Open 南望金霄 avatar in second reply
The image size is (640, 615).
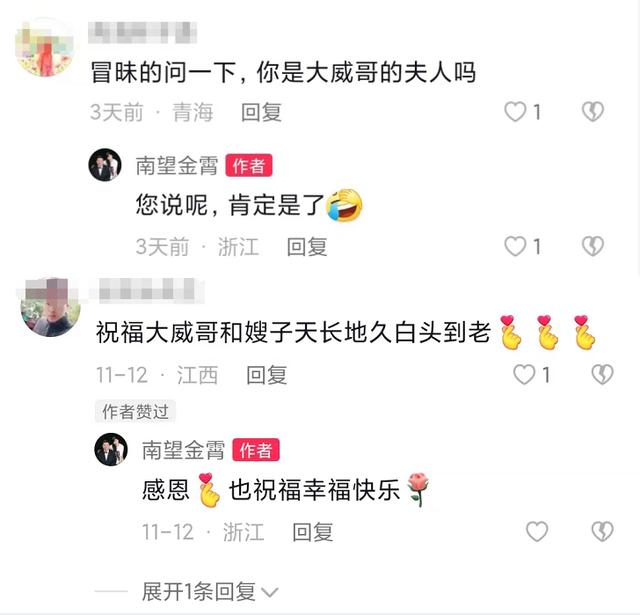tap(111, 449)
